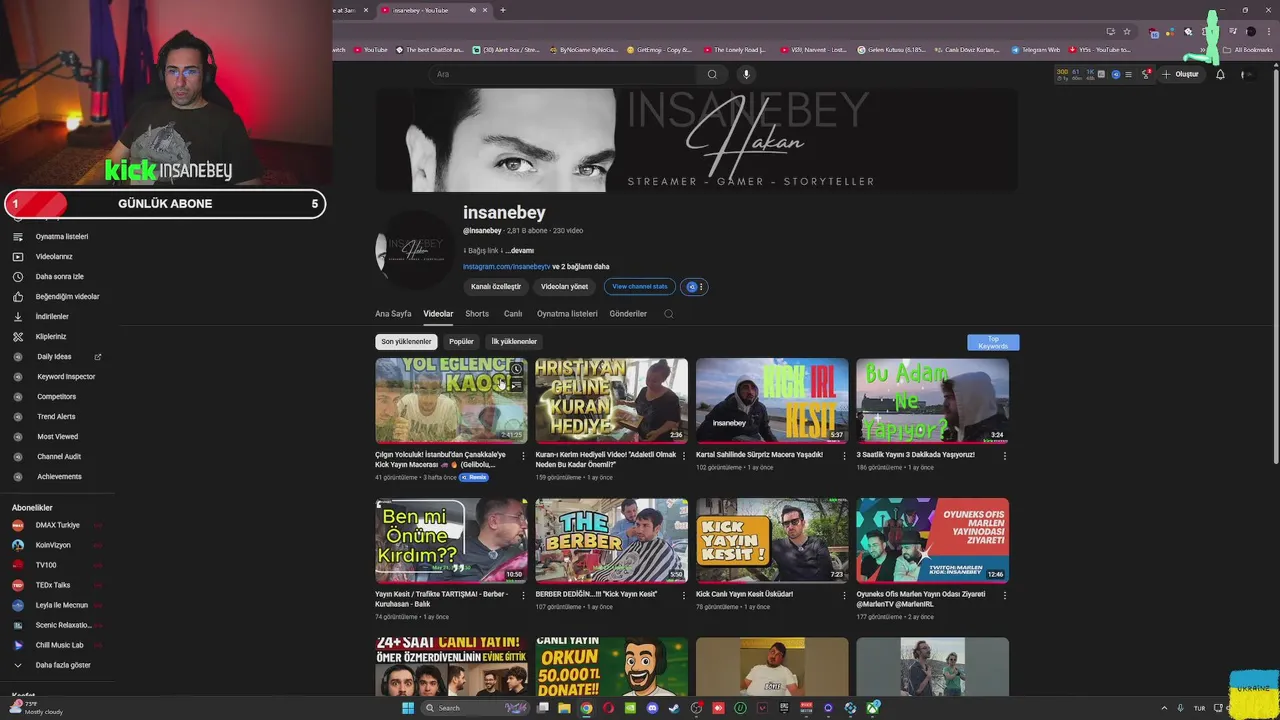Open Oynatma listeleri in sidebar
Viewport: 1280px width, 720px height.
point(60,237)
